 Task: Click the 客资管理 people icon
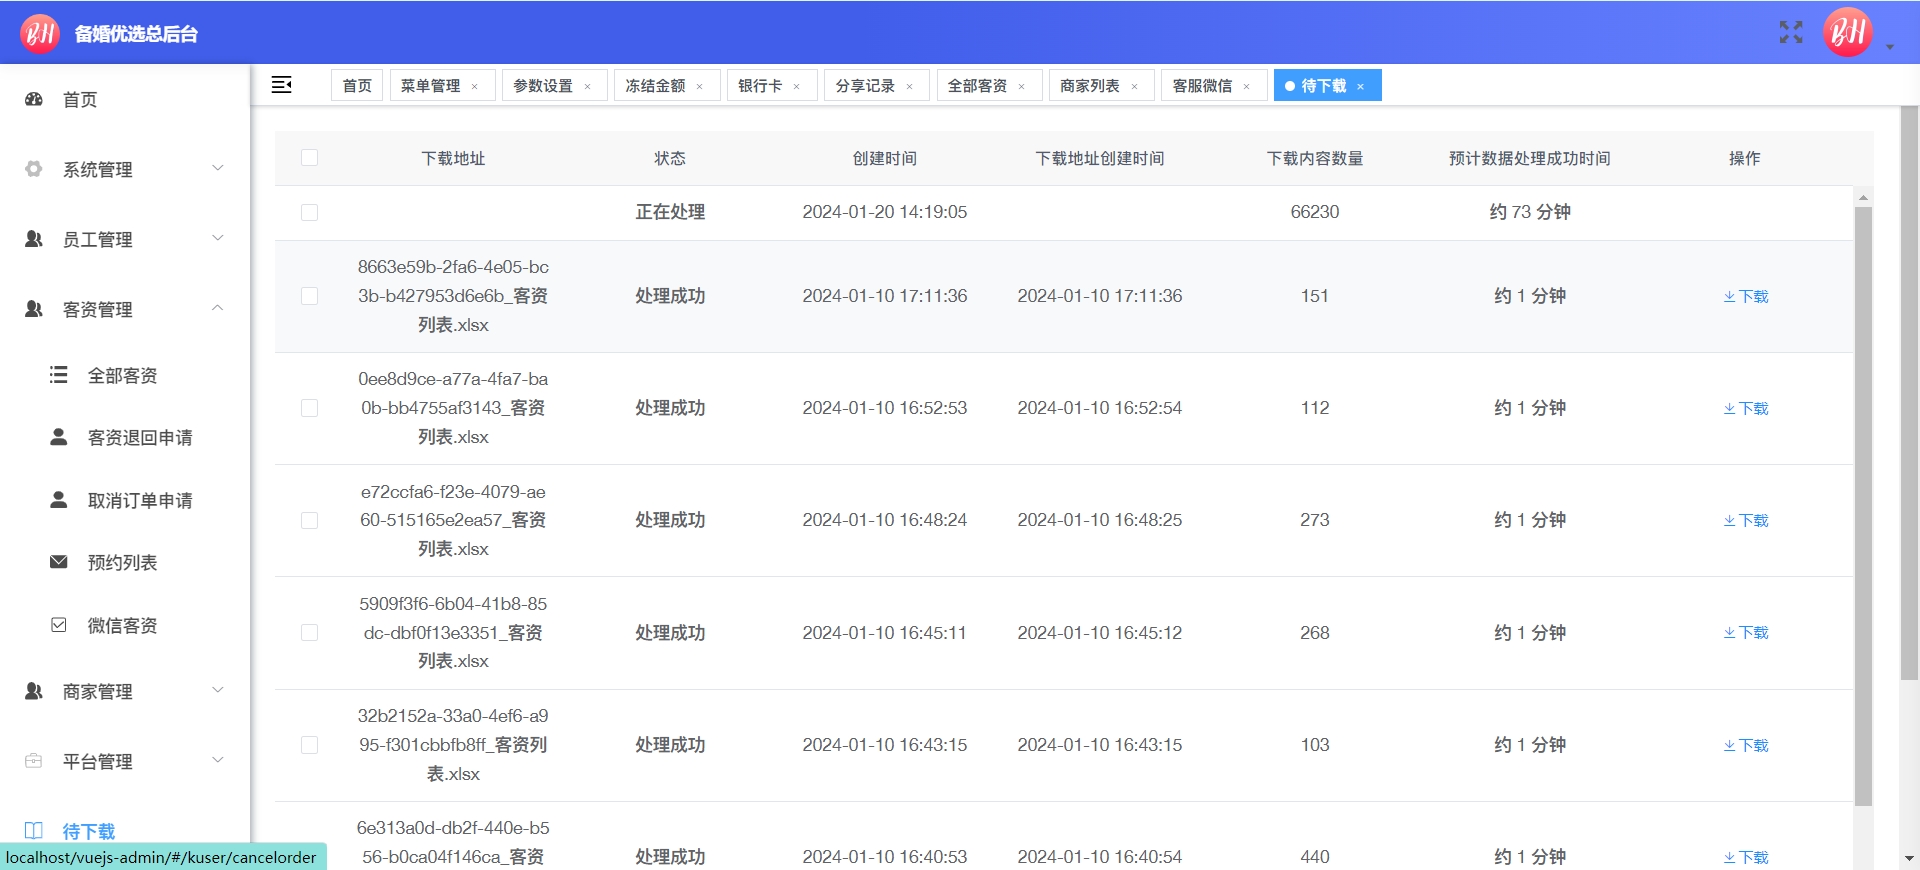(x=34, y=309)
